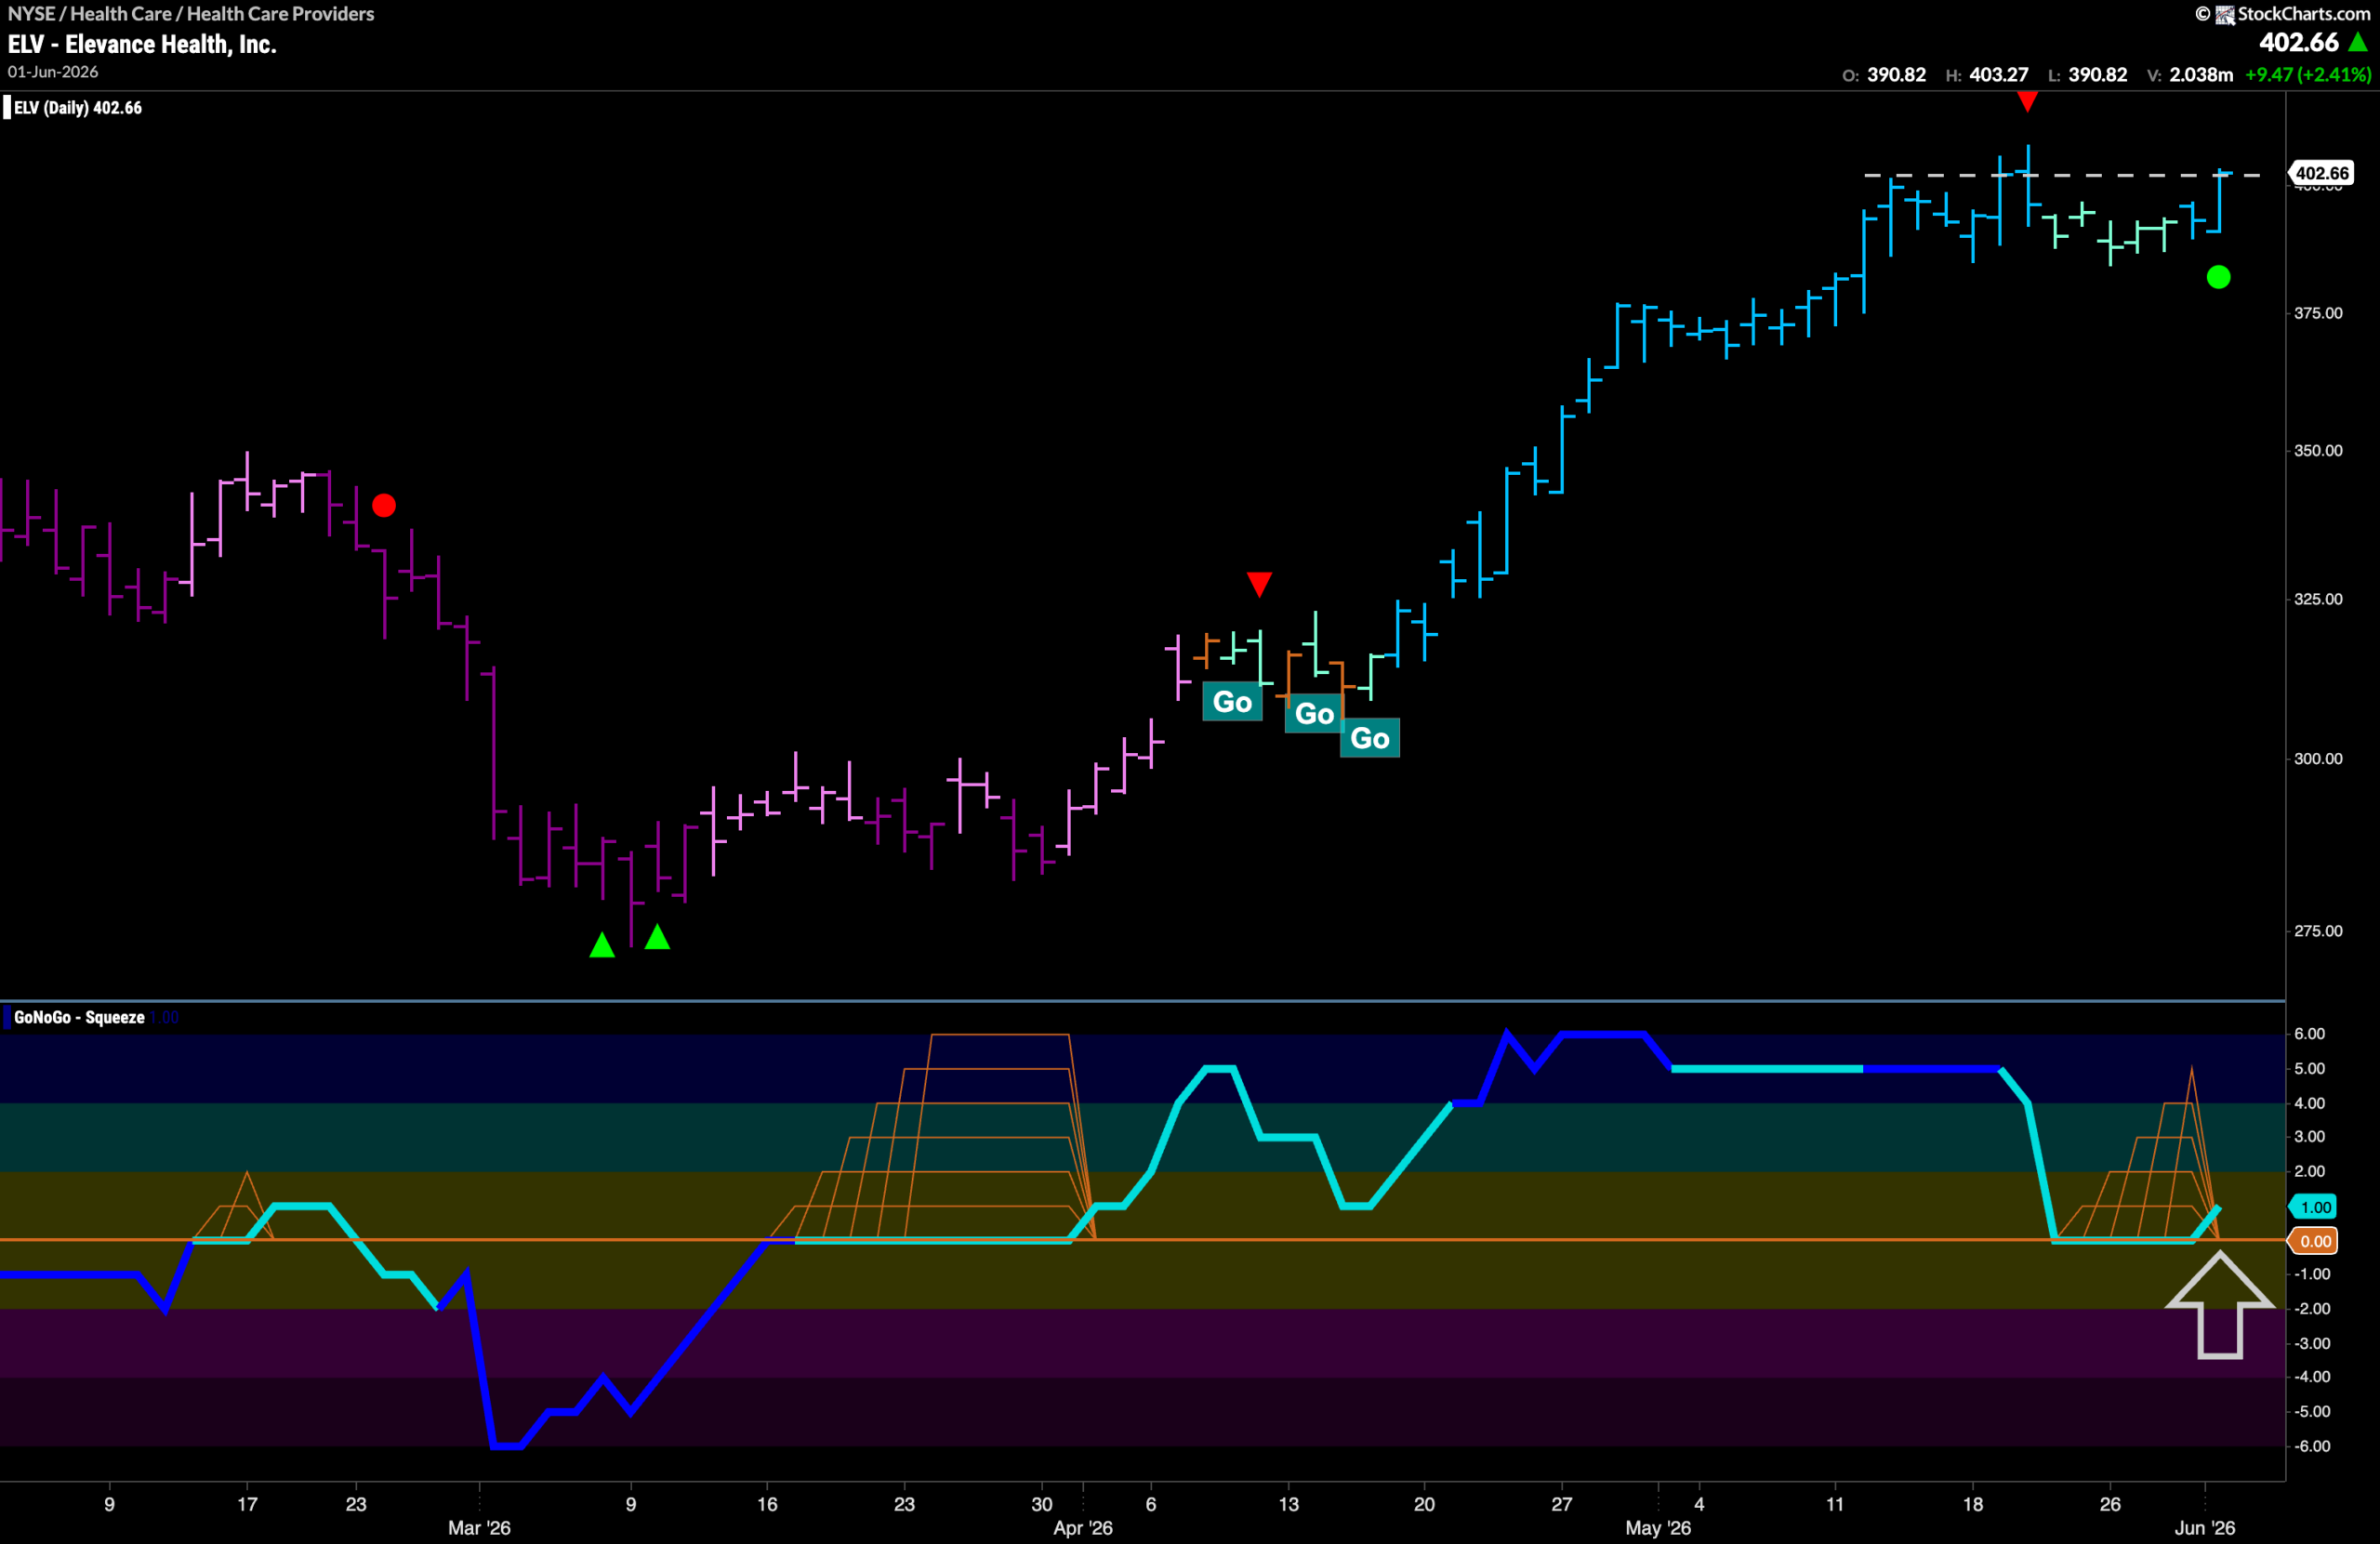Click the red down-triangle marker near April 13
This screenshot has height=1544, width=2380.
tap(1259, 584)
